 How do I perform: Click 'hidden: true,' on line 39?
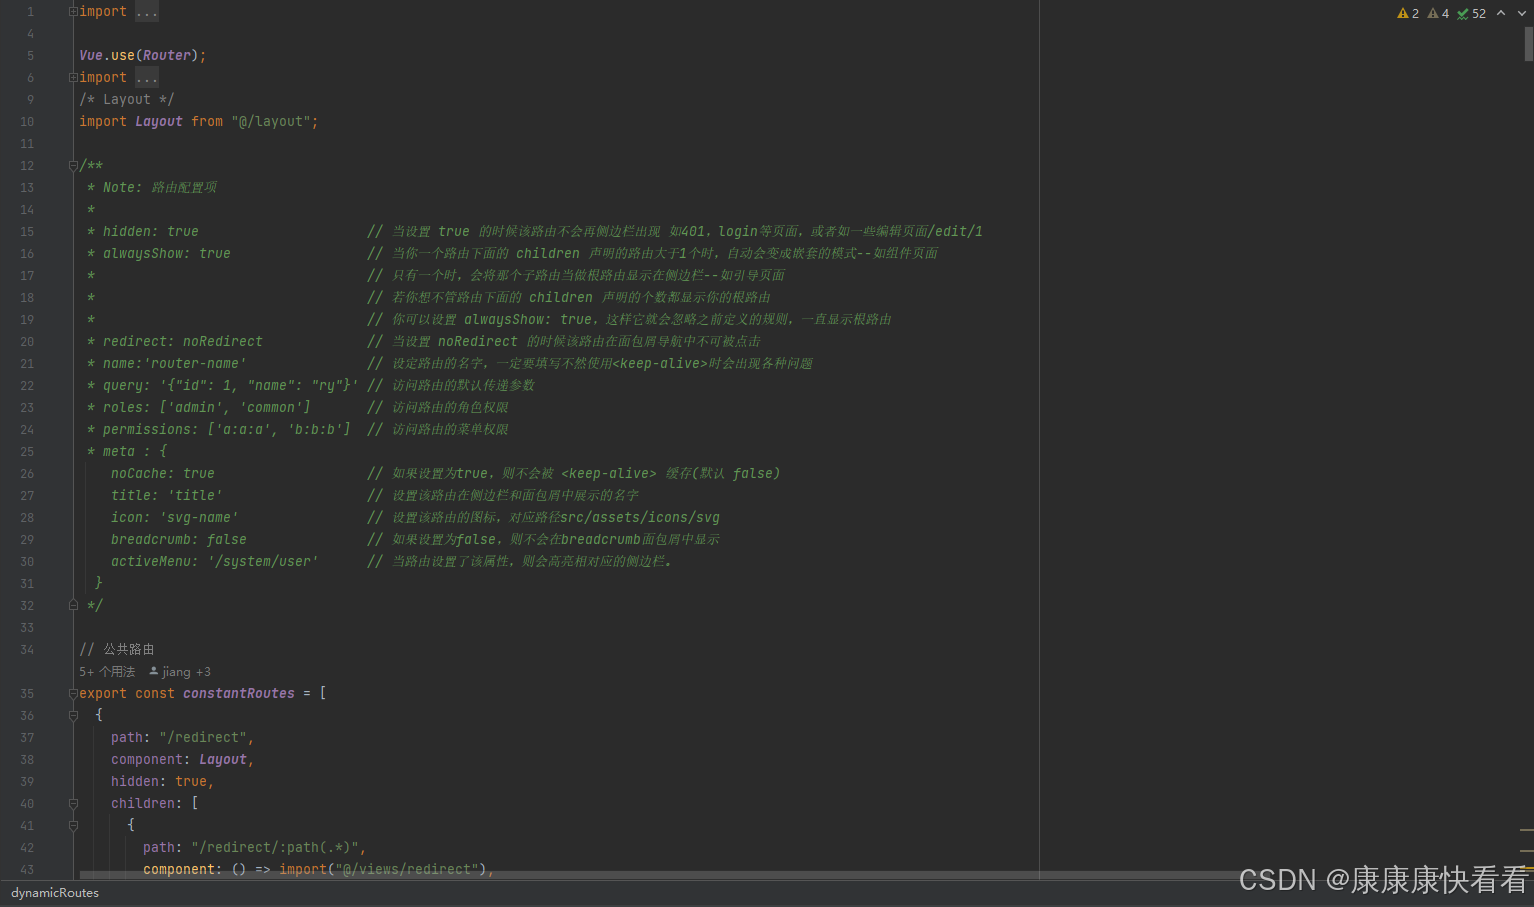coord(163,782)
